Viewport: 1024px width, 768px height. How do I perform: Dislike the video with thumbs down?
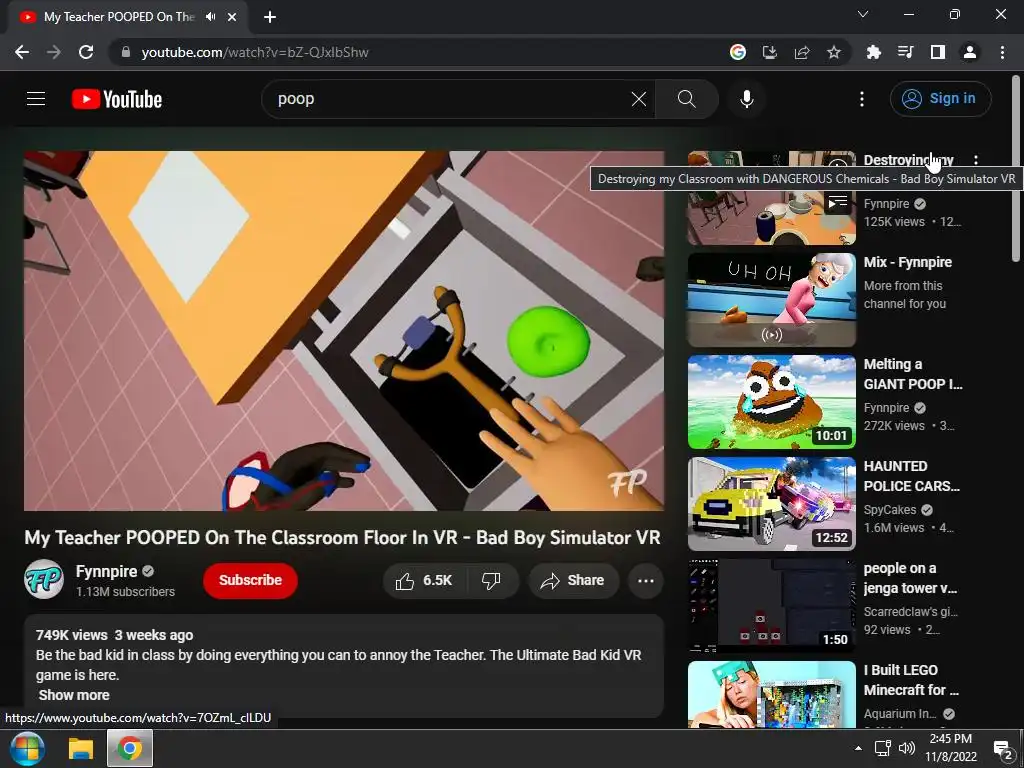point(491,581)
